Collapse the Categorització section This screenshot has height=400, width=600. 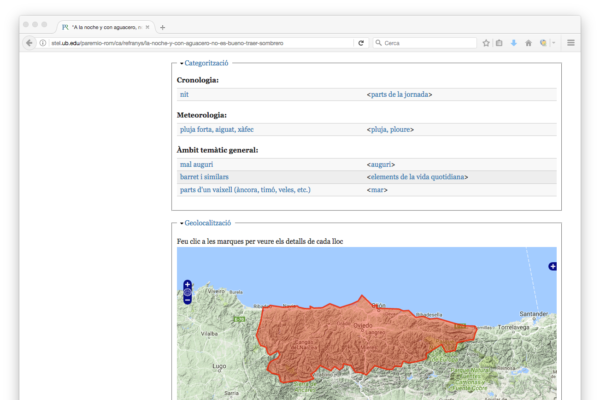click(x=205, y=63)
